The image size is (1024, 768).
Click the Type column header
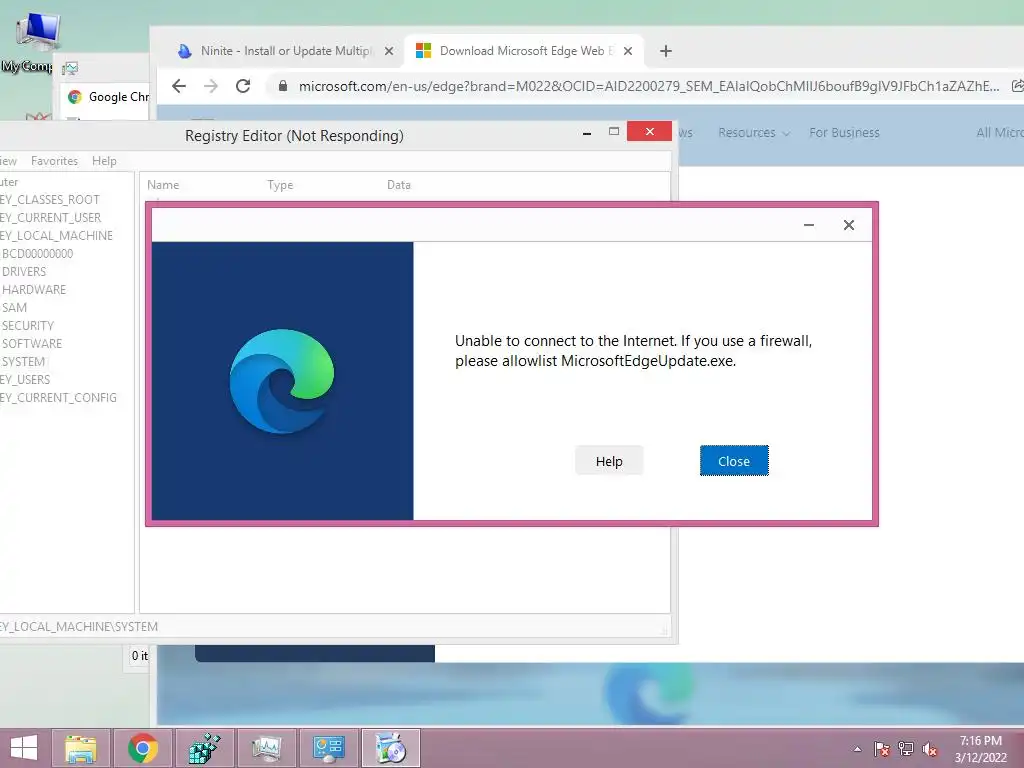(280, 185)
